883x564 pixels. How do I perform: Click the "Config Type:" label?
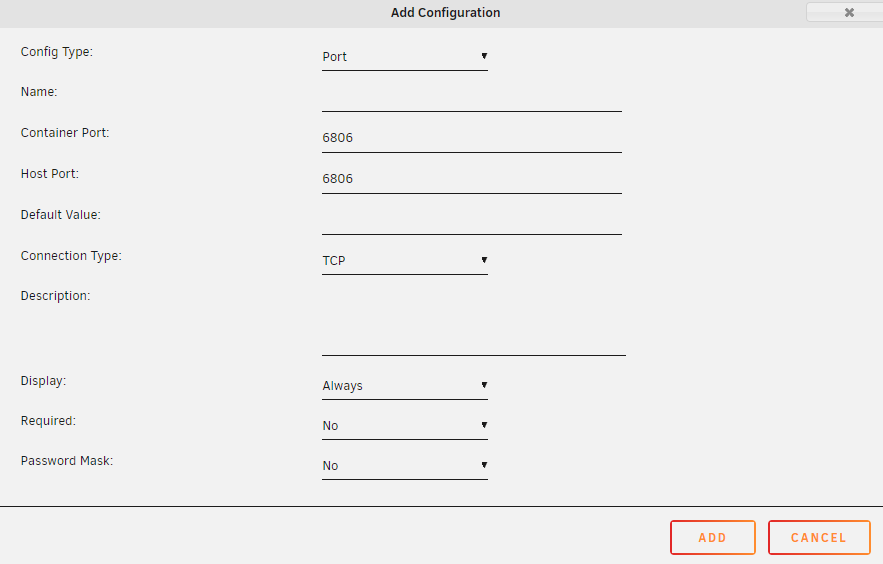click(57, 52)
